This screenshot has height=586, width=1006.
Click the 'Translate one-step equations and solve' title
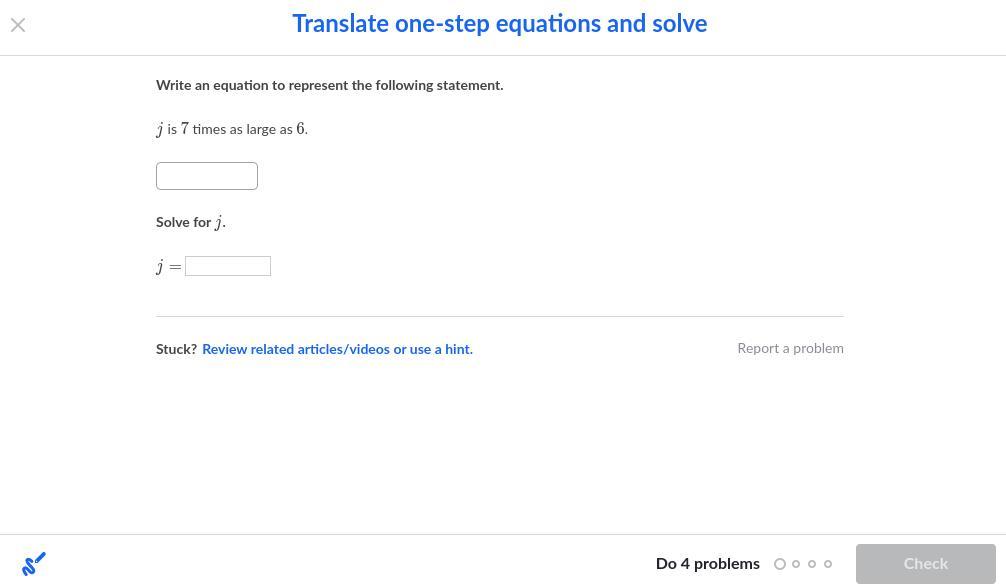pyautogui.click(x=499, y=24)
